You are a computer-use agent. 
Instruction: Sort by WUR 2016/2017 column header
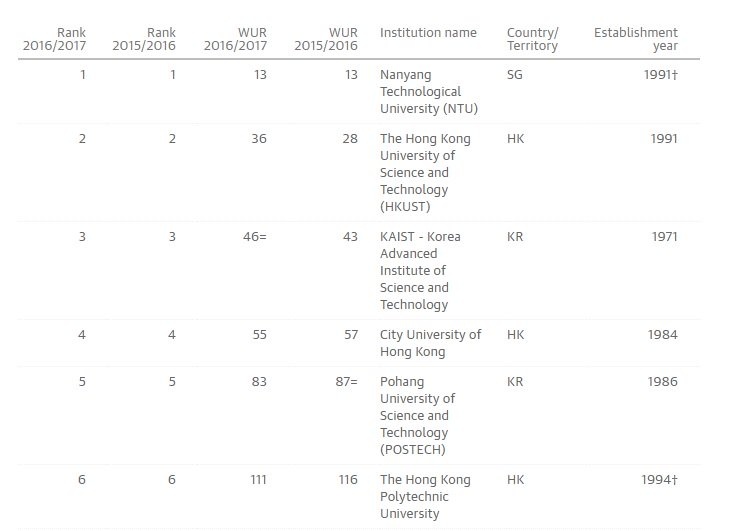point(235,39)
